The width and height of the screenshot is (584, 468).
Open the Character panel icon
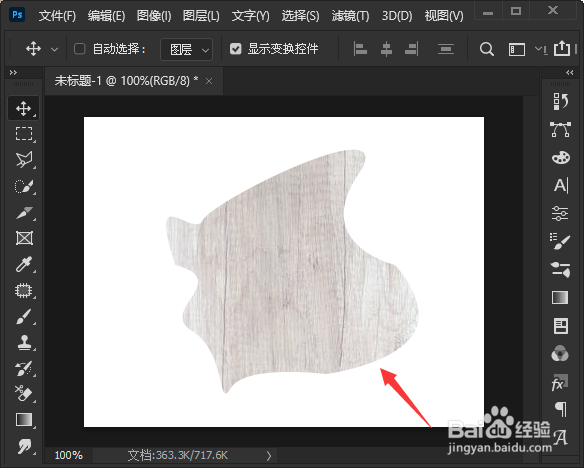[561, 185]
